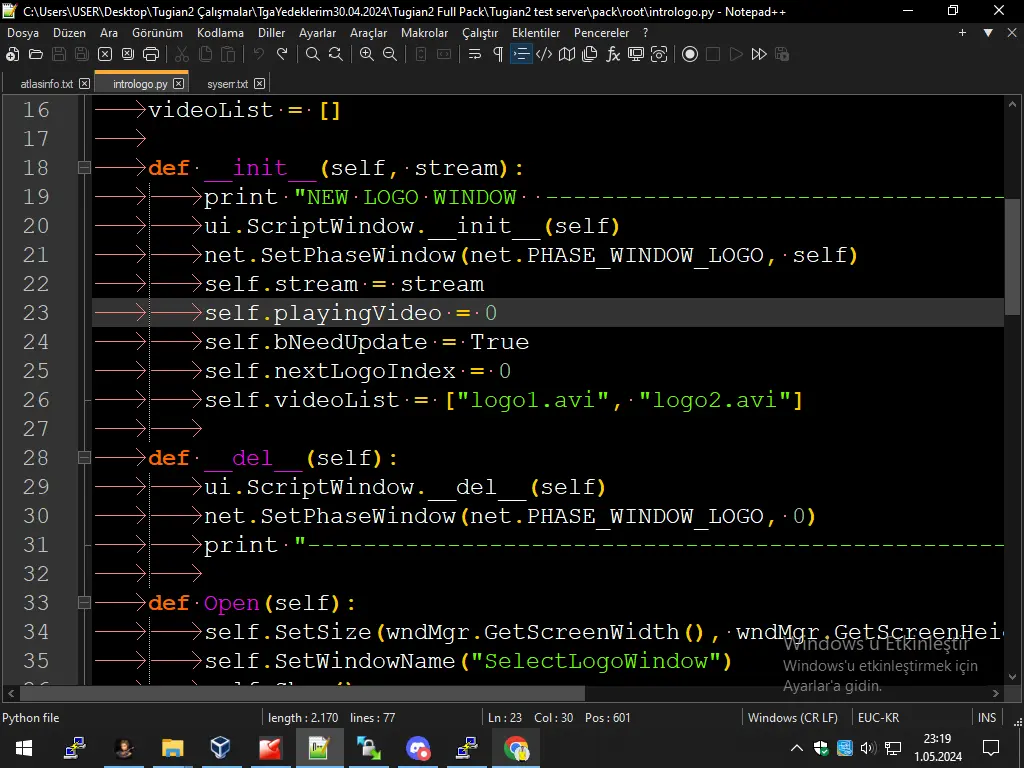Image resolution: width=1024 pixels, height=768 pixels.
Task: Open the Makrolar menu
Action: pos(424,32)
